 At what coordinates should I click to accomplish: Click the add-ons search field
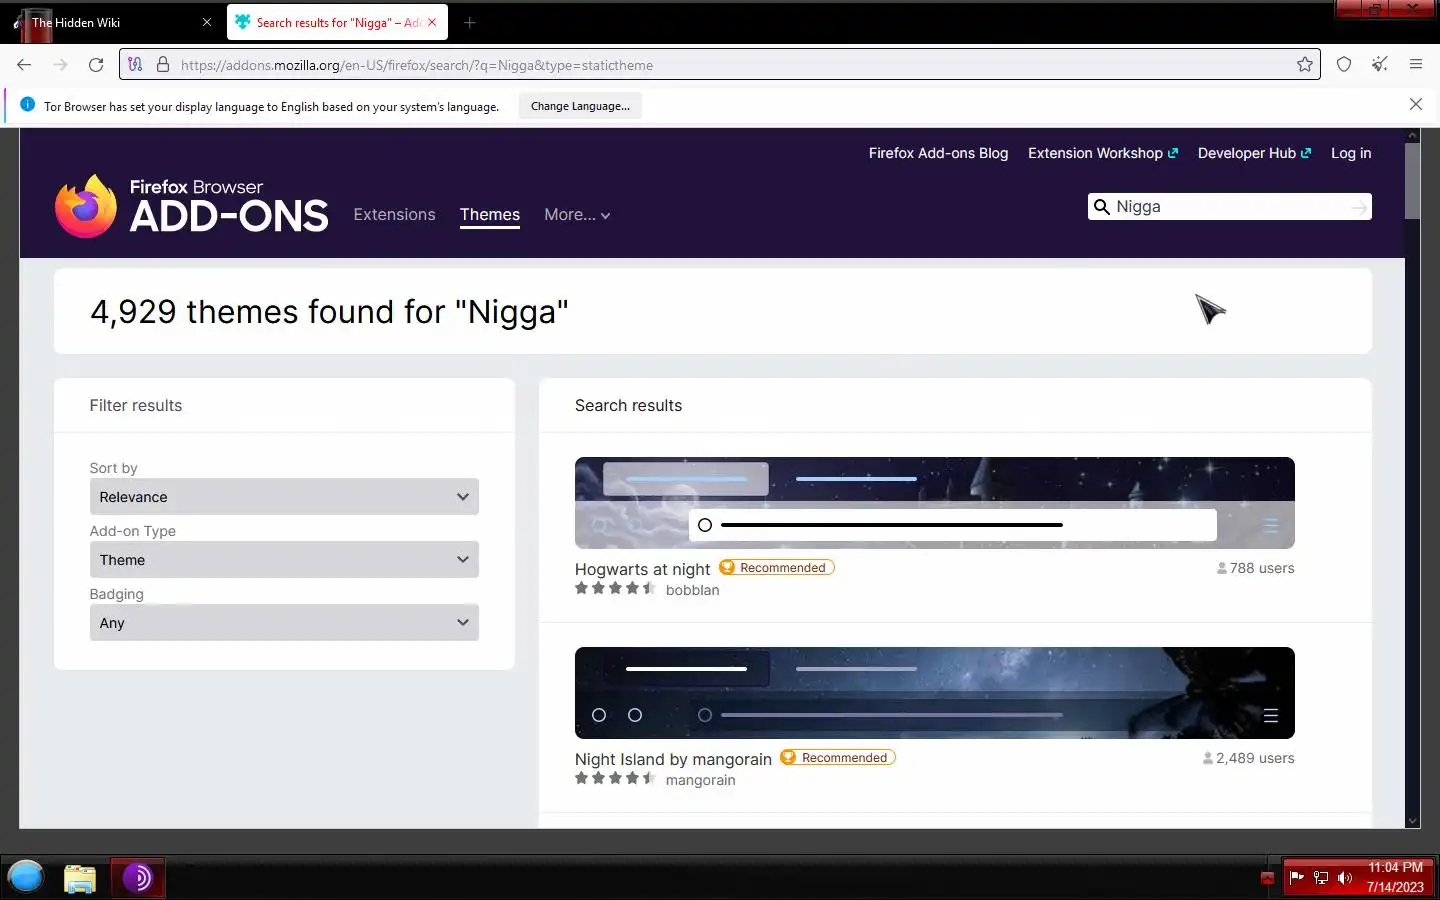click(1230, 207)
